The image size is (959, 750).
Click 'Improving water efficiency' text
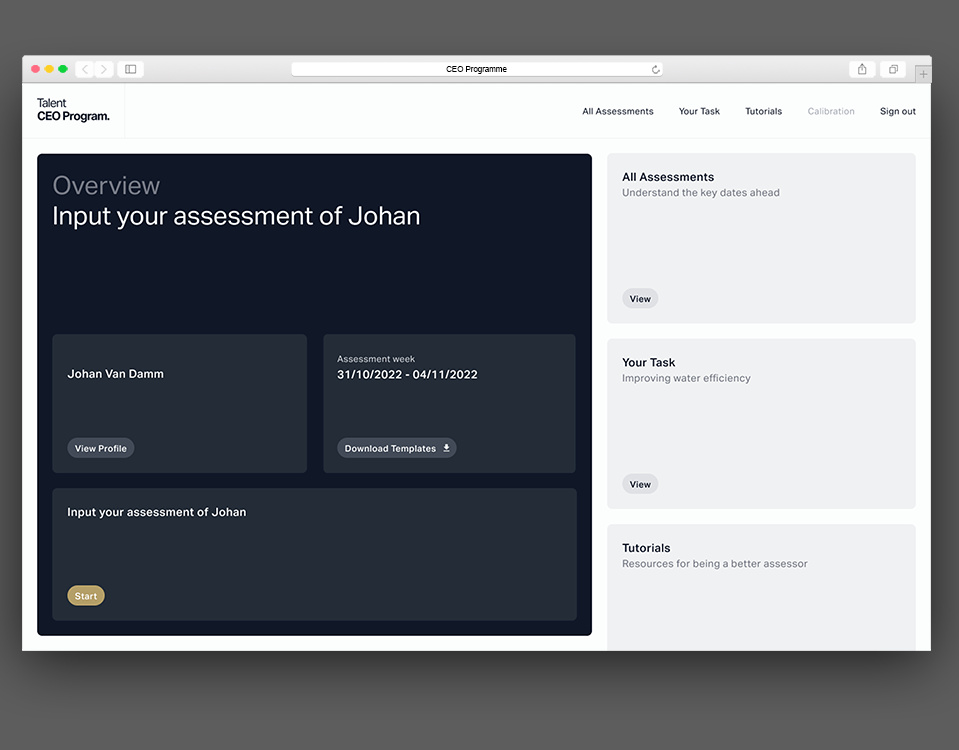[686, 378]
